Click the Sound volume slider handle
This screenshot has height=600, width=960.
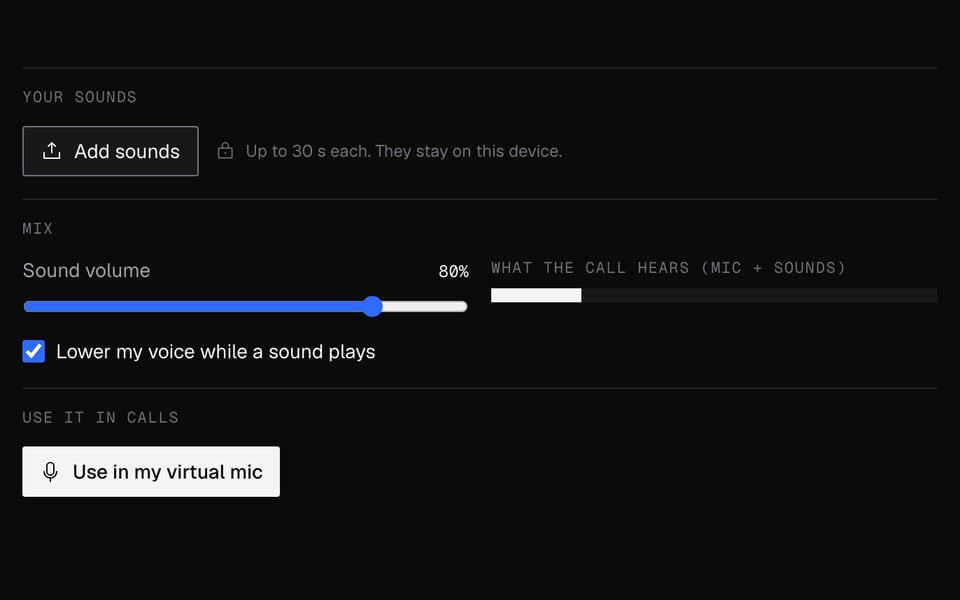click(x=372, y=306)
